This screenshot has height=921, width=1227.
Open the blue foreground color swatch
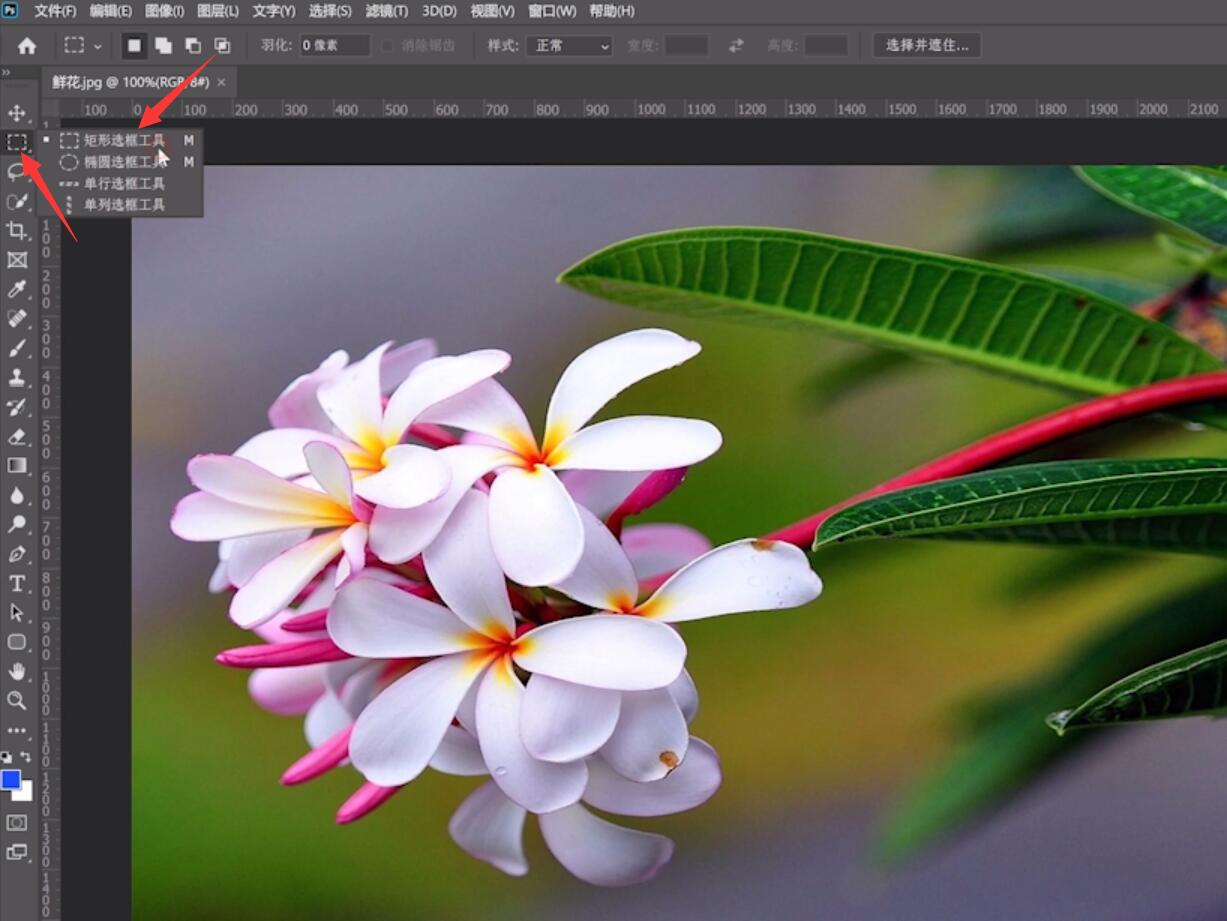pyautogui.click(x=11, y=780)
